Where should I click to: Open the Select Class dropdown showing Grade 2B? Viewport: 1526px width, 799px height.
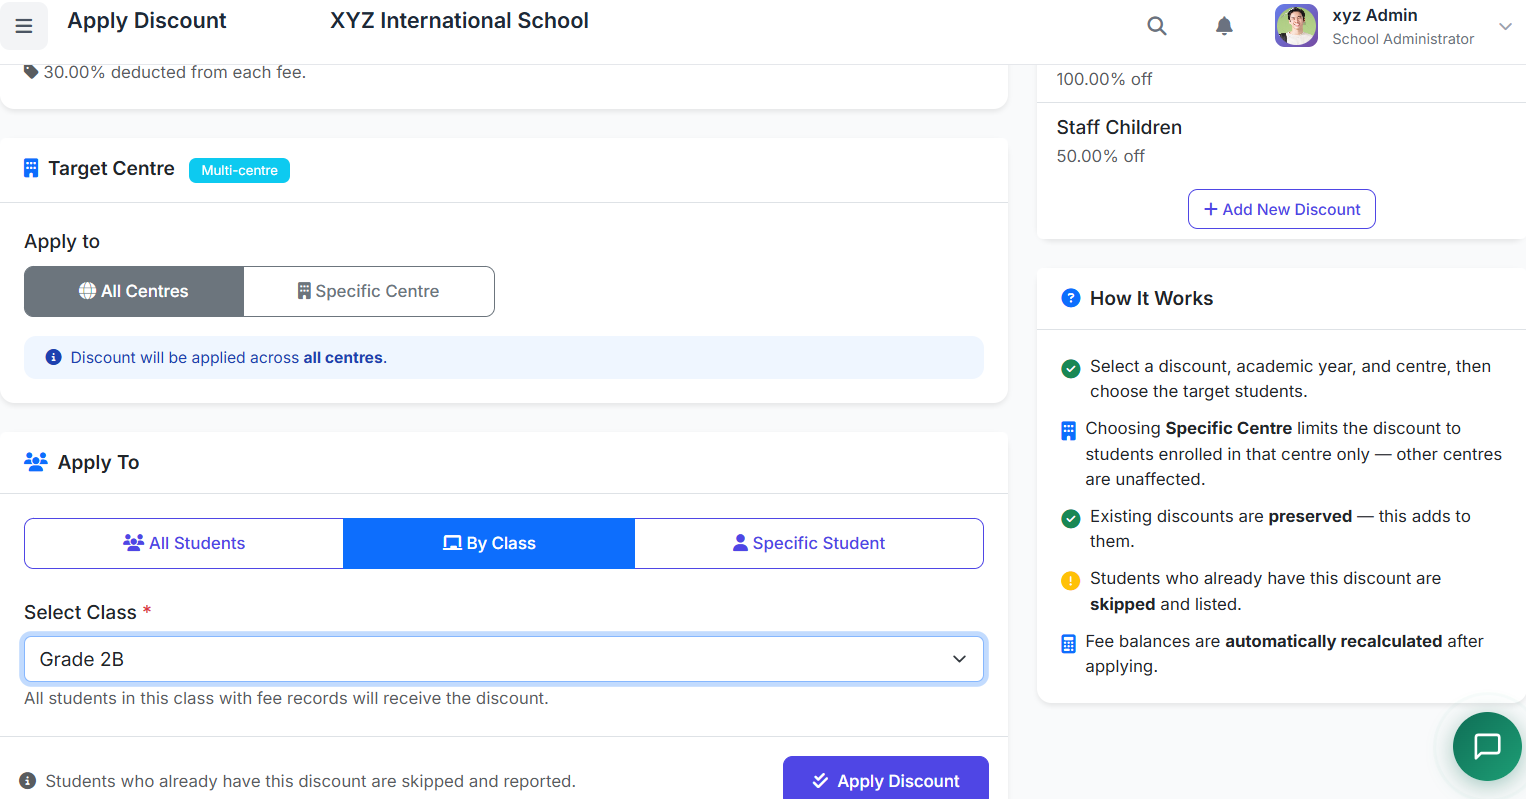click(x=504, y=659)
